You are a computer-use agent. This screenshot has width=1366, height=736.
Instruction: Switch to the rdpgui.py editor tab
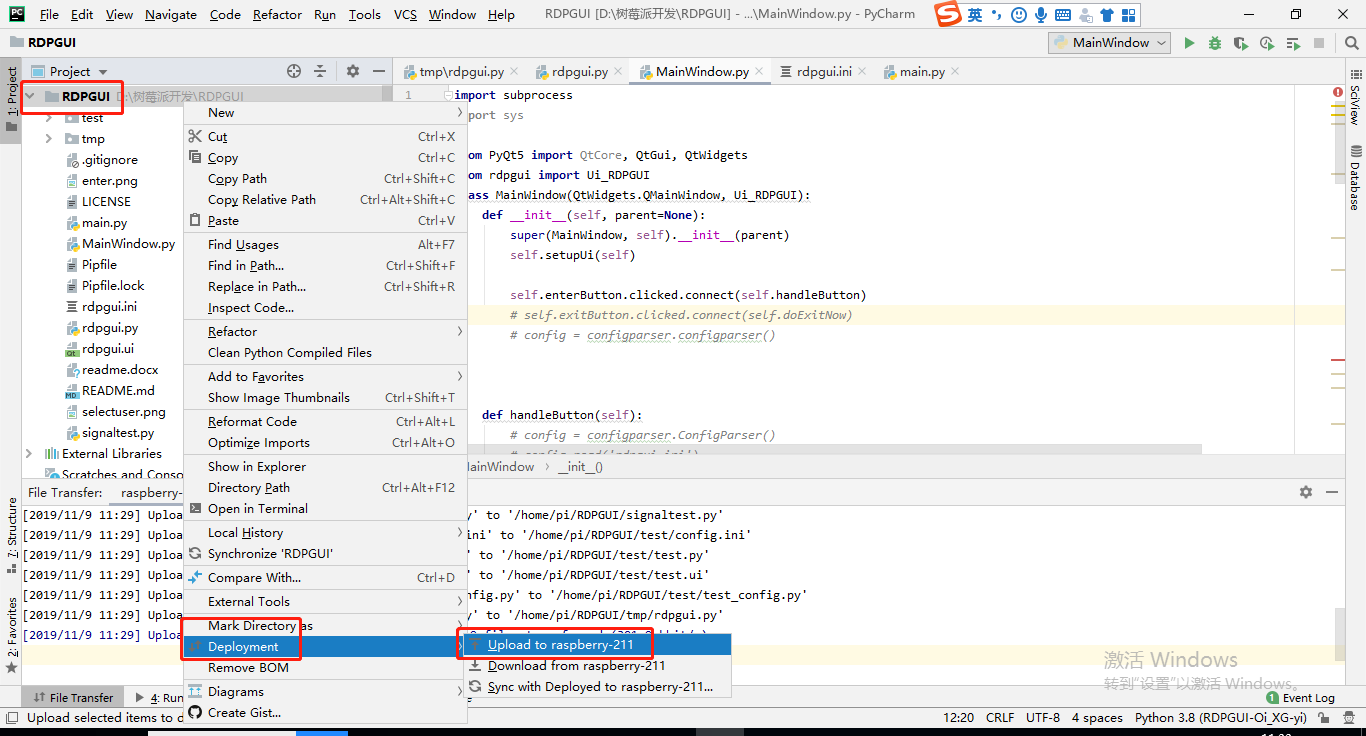tap(578, 72)
